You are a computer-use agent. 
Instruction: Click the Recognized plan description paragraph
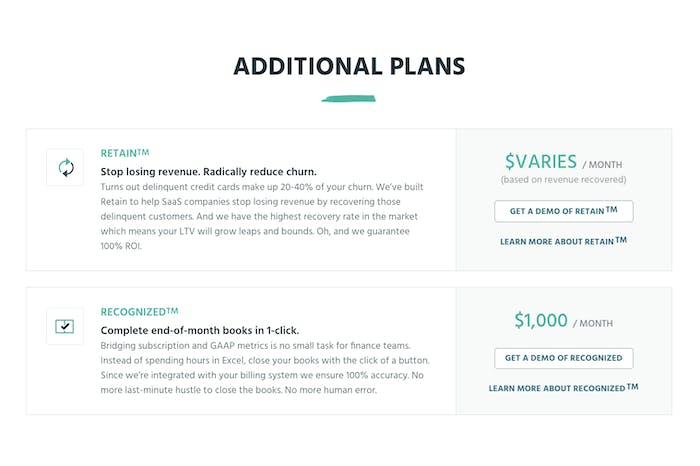(x=265, y=367)
